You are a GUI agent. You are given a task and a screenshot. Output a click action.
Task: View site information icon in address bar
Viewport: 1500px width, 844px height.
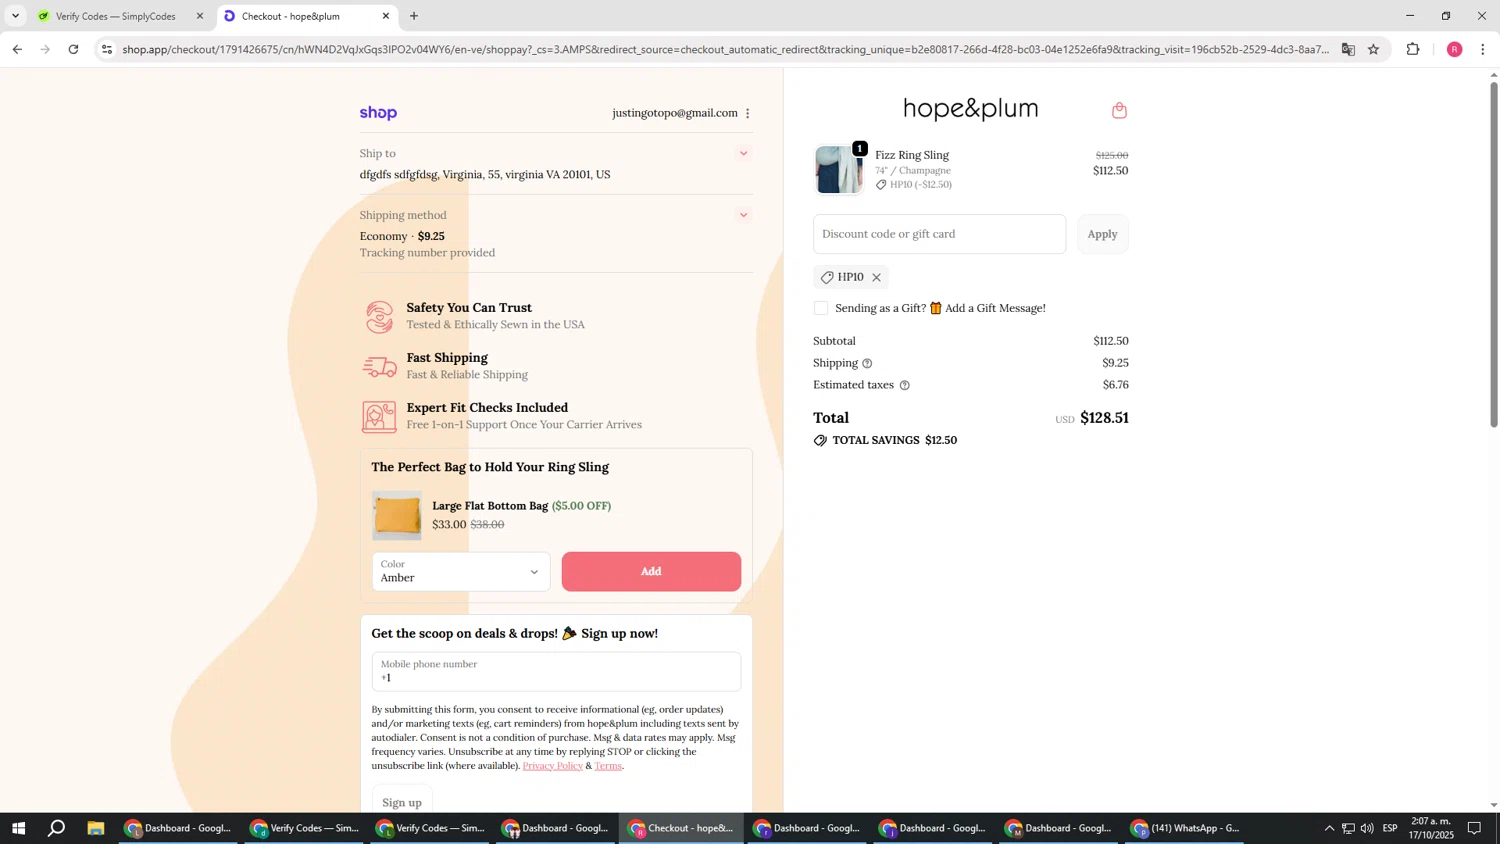(107, 49)
